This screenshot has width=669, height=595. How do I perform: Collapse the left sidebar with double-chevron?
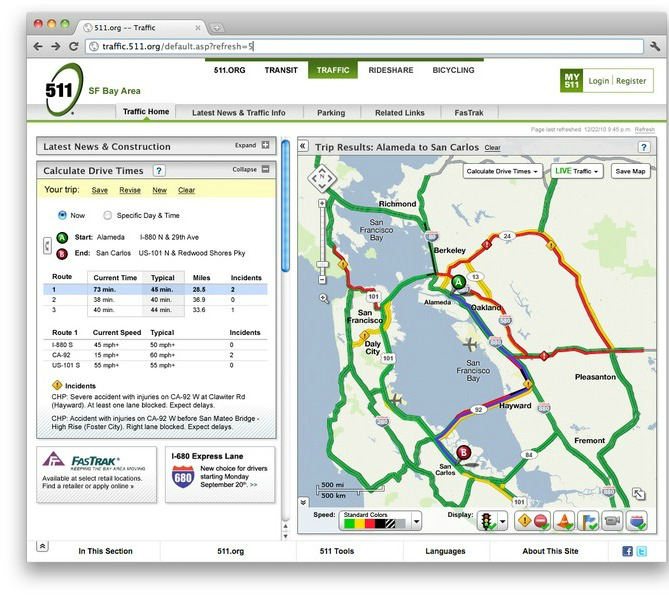point(303,146)
